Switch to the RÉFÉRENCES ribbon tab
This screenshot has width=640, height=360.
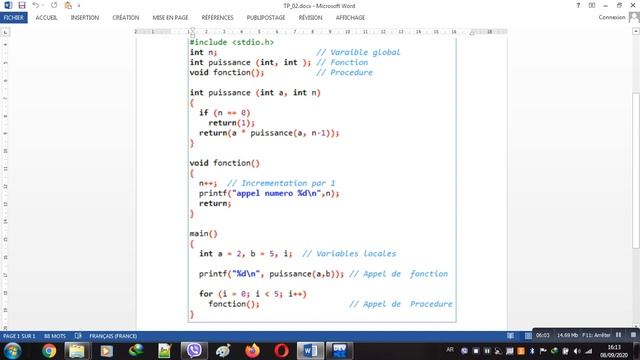tap(218, 18)
